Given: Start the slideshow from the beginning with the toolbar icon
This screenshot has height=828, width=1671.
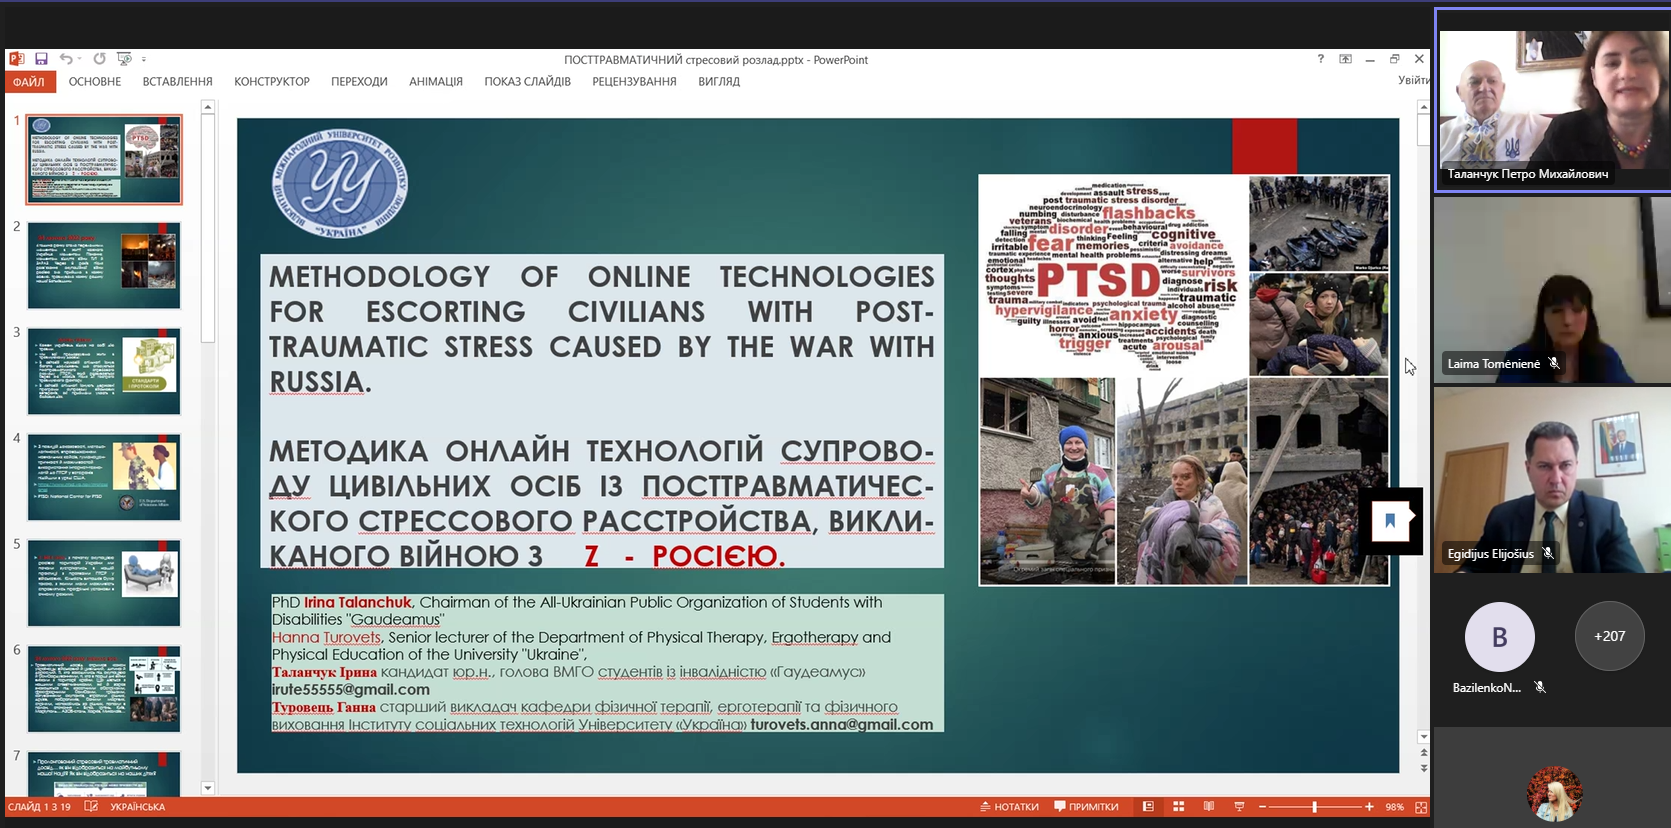Looking at the screenshot, I should [x=124, y=59].
